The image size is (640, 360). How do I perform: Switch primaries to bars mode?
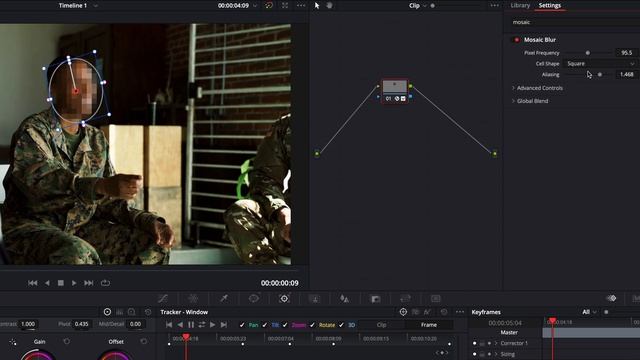pos(120,312)
